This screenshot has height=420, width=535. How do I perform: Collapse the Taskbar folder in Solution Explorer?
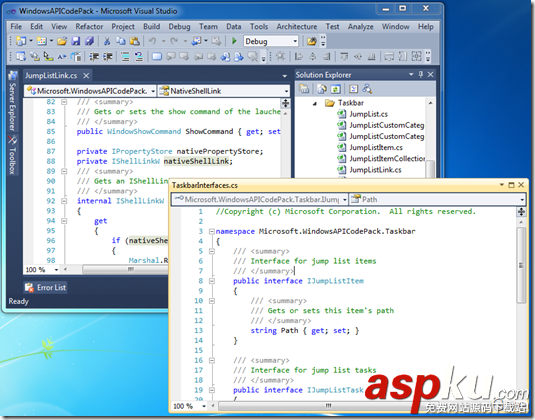coord(315,103)
